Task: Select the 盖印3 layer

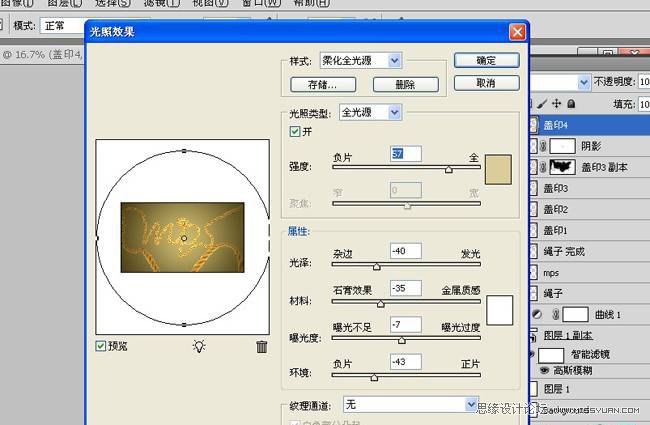Action: tap(589, 188)
